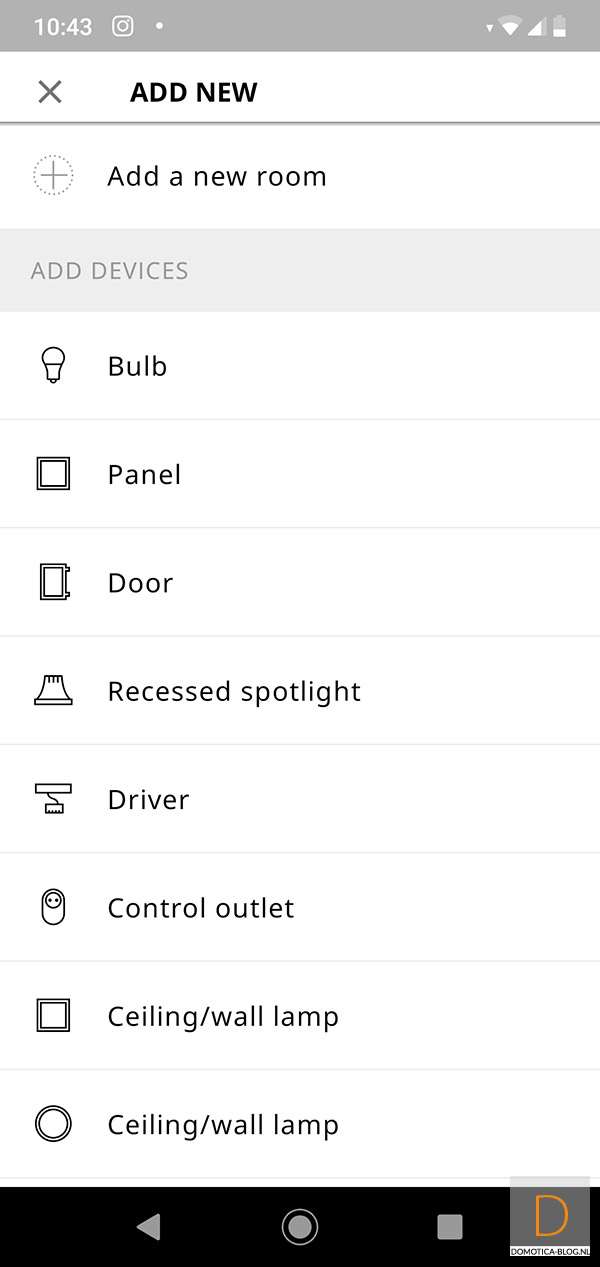Tap the Recessed spotlight icon
This screenshot has width=600, height=1267.
pyautogui.click(x=53, y=691)
